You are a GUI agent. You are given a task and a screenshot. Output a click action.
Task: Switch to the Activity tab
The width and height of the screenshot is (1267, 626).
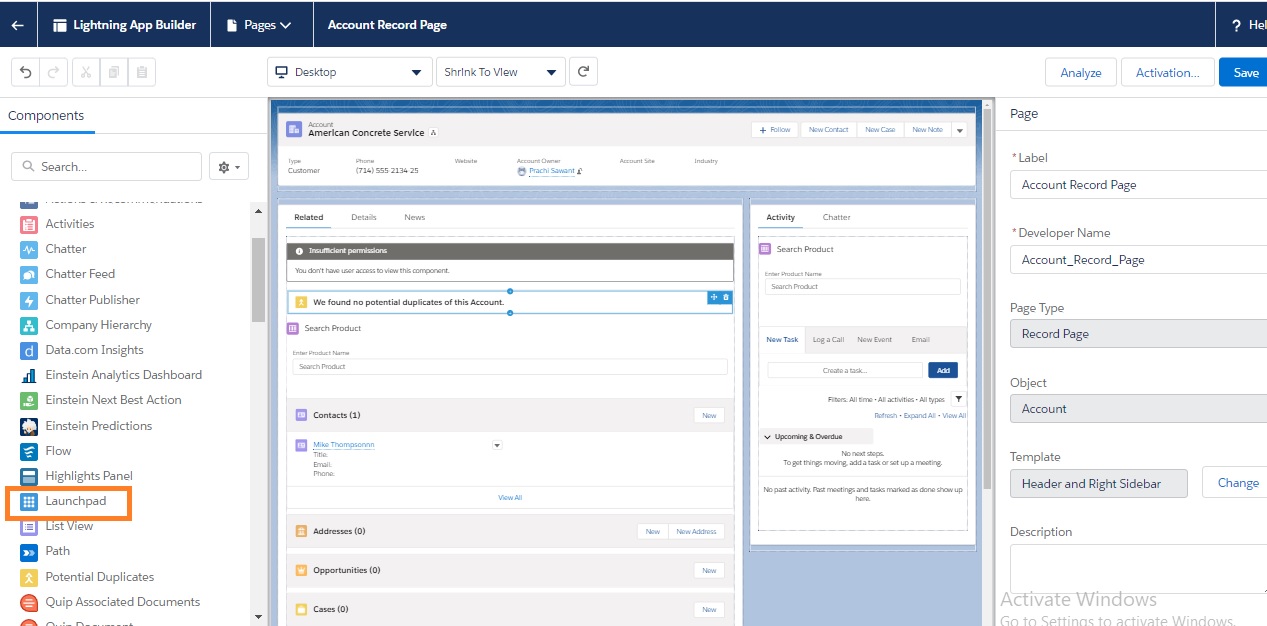[x=780, y=217]
